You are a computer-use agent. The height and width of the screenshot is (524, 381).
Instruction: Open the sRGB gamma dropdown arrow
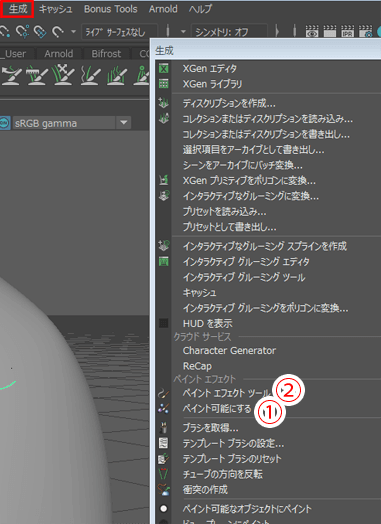pyautogui.click(x=123, y=123)
